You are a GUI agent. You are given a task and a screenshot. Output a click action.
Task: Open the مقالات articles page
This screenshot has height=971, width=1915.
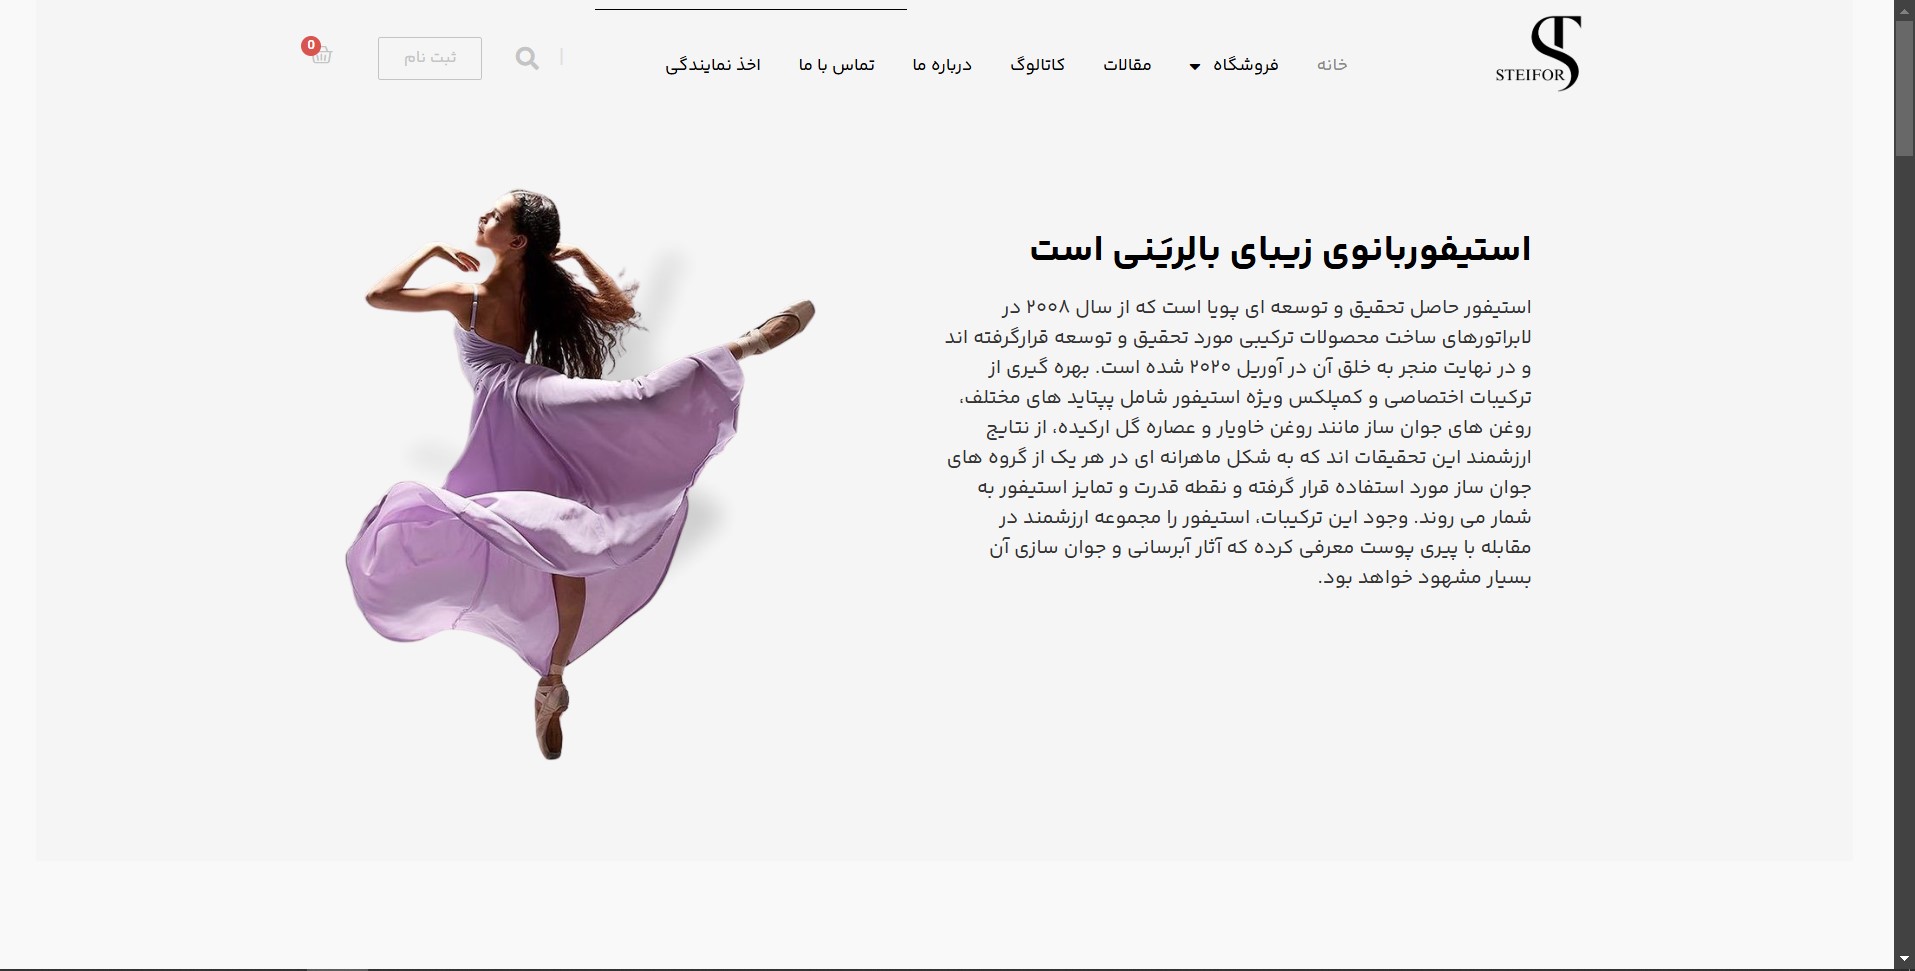coord(1127,65)
